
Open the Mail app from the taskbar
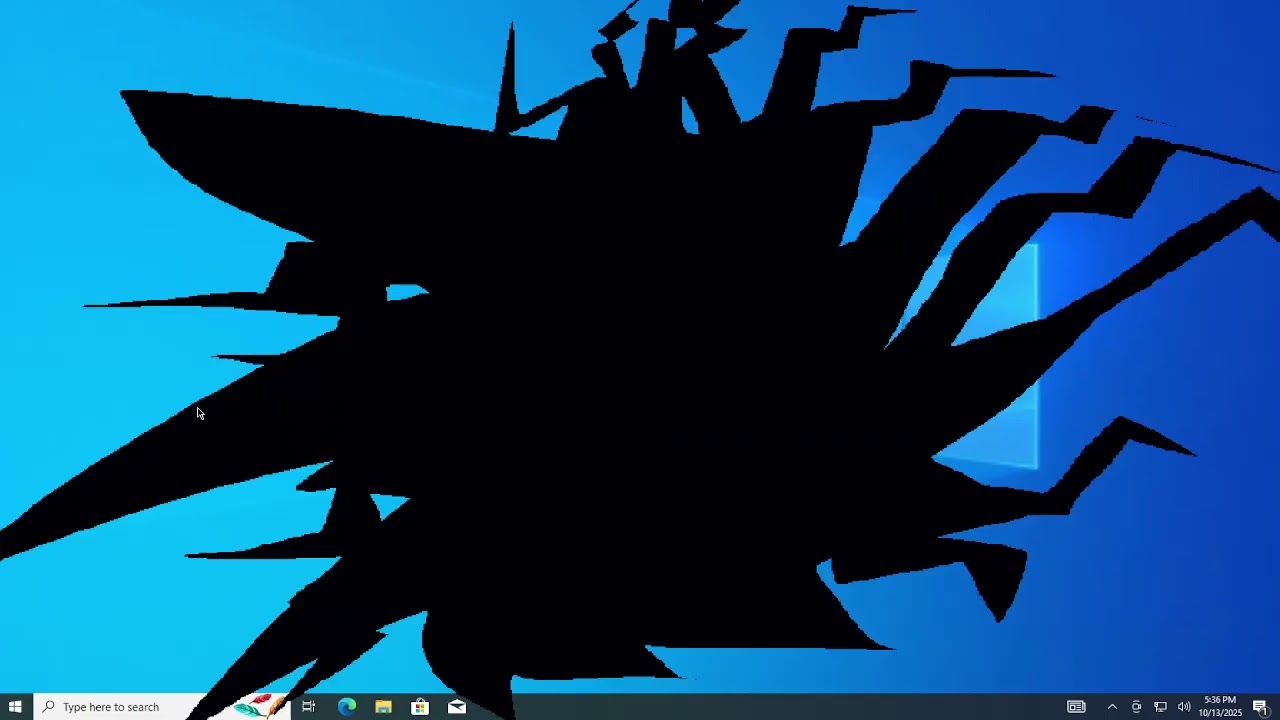[x=457, y=707]
